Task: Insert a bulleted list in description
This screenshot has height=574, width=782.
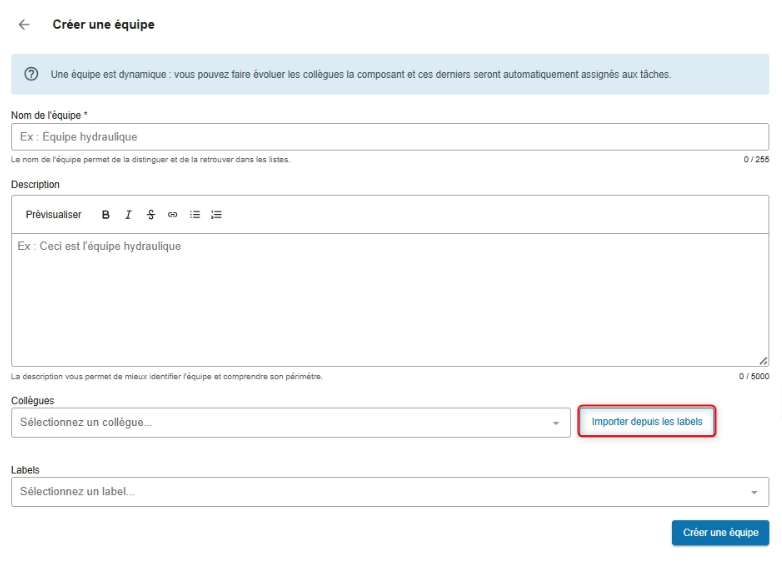Action: (x=194, y=214)
